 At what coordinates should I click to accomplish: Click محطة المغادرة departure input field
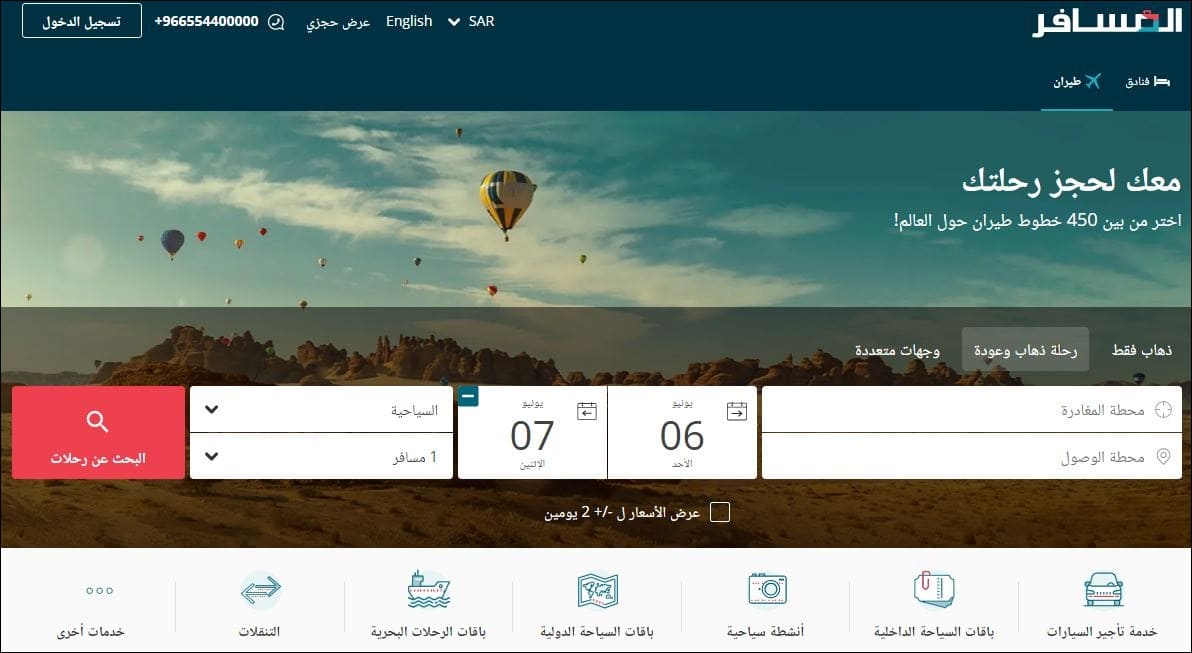(x=972, y=410)
